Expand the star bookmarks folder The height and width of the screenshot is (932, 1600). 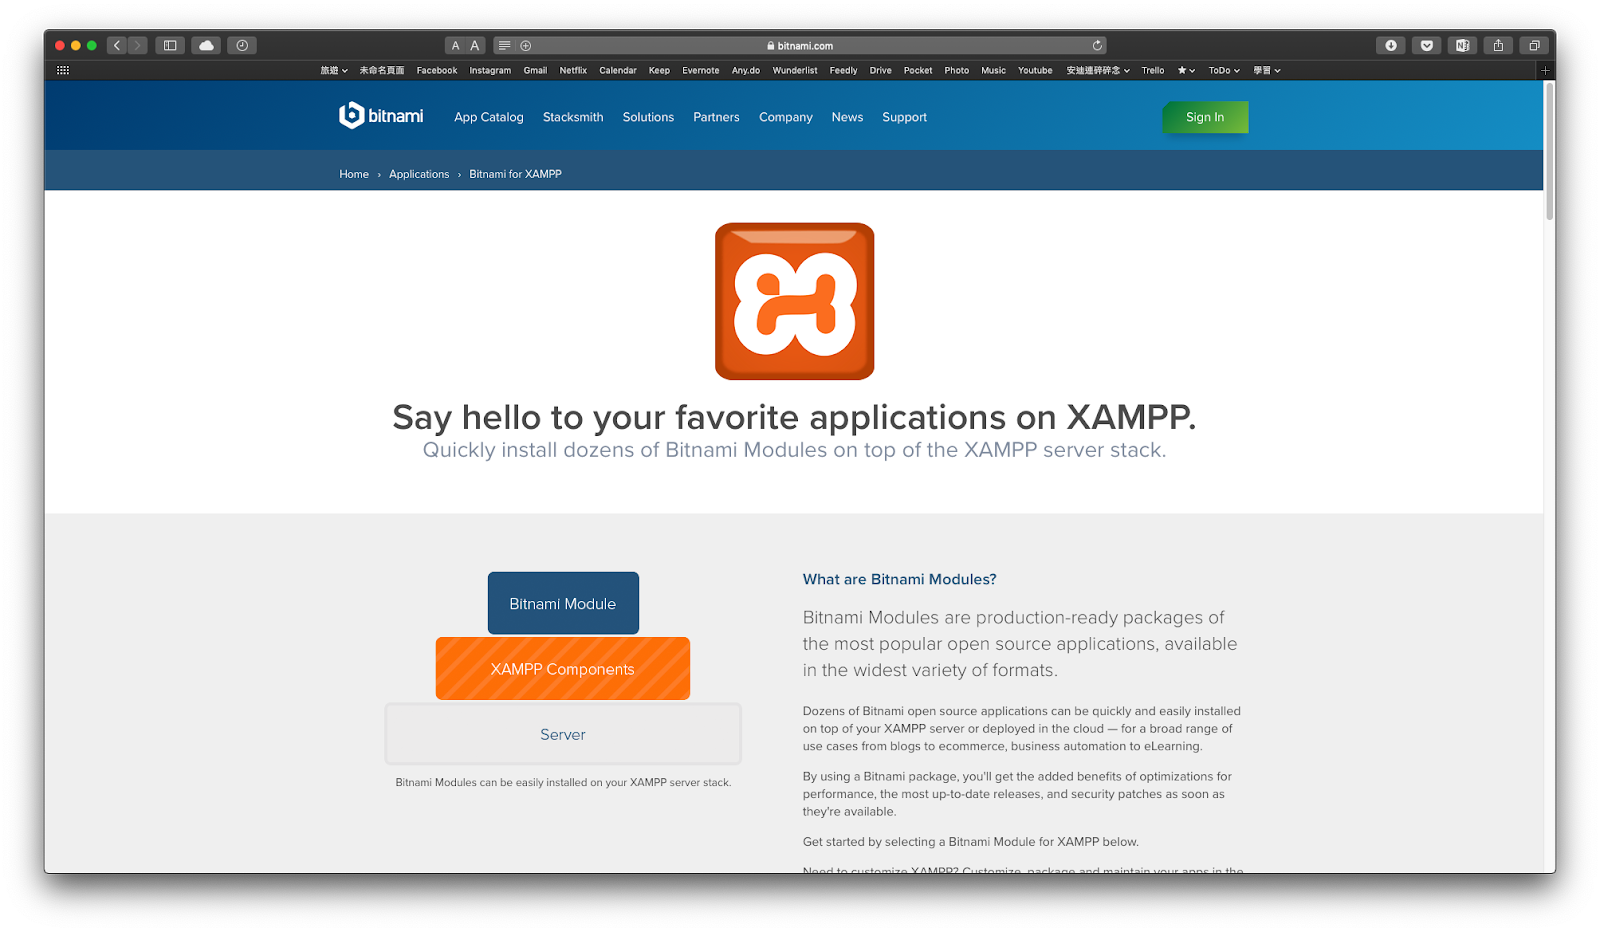point(1186,70)
